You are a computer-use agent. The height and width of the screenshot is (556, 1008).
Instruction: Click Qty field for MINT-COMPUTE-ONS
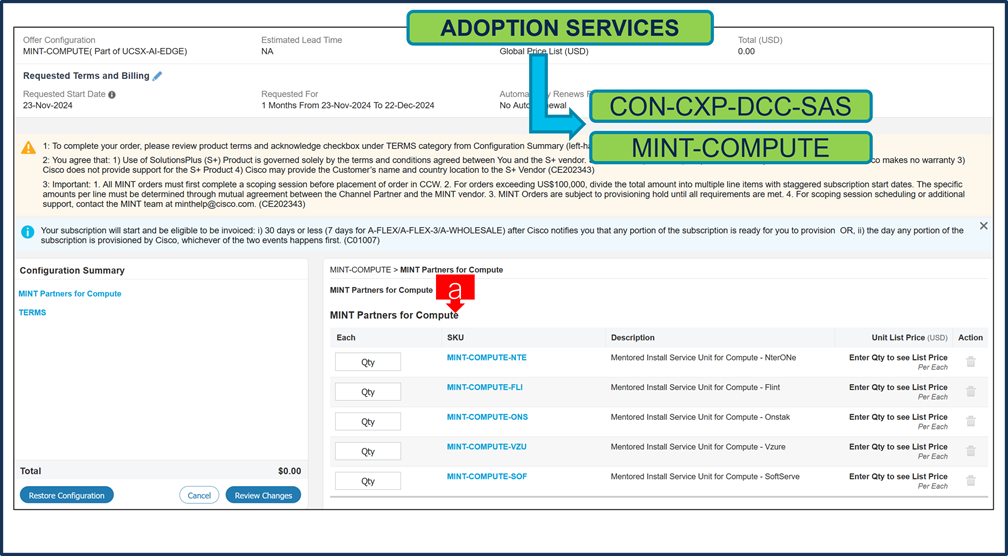[368, 421]
